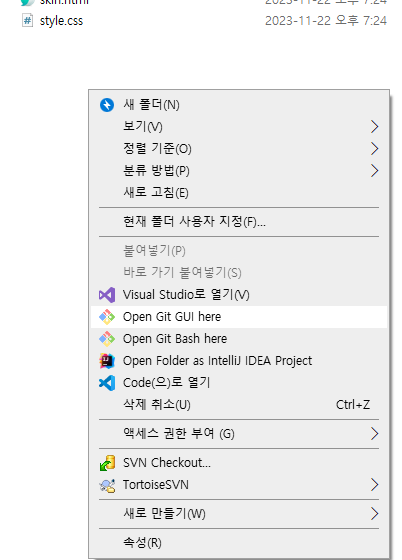Expand the 보기(V) submenu arrow
The height and width of the screenshot is (560, 402).
[374, 126]
